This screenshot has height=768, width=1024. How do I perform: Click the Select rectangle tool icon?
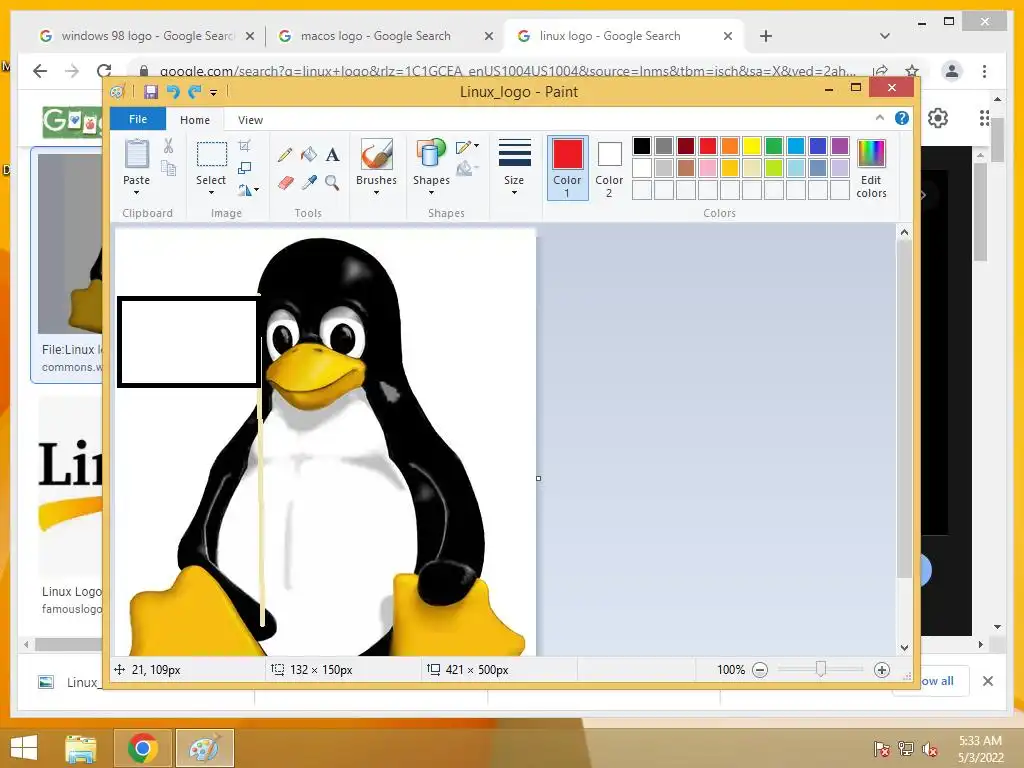tap(212, 155)
